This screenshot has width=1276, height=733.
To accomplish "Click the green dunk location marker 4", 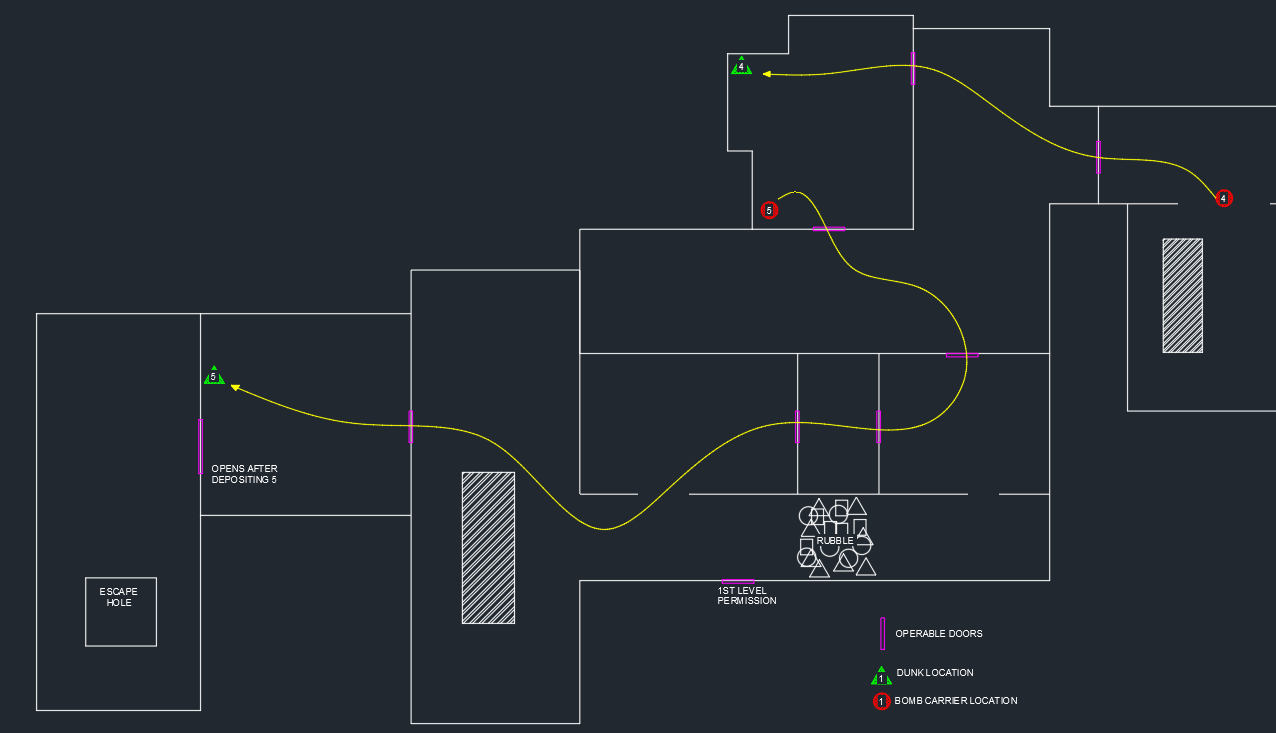I will point(741,67).
